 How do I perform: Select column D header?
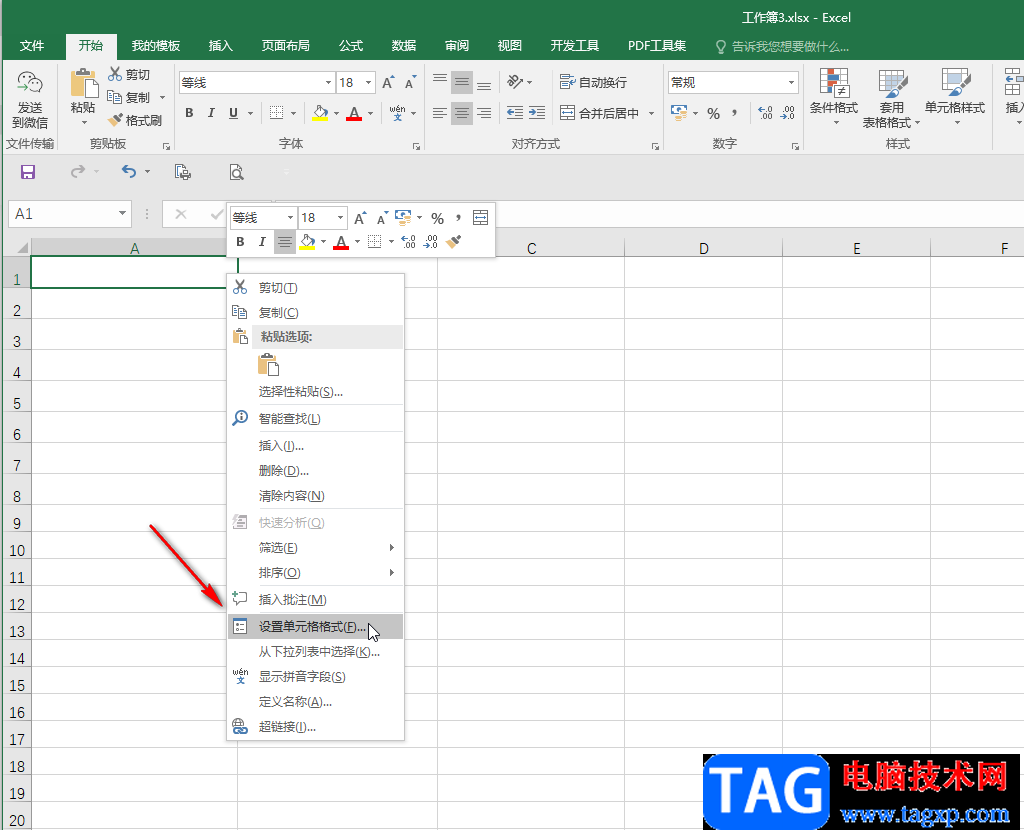point(703,248)
